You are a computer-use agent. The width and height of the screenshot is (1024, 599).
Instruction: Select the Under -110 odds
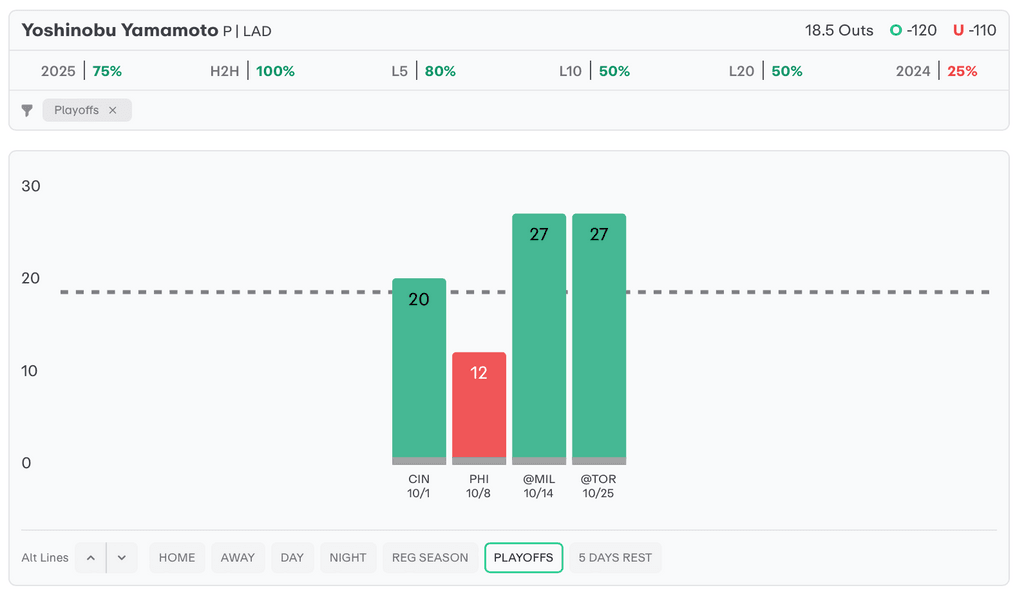click(974, 31)
